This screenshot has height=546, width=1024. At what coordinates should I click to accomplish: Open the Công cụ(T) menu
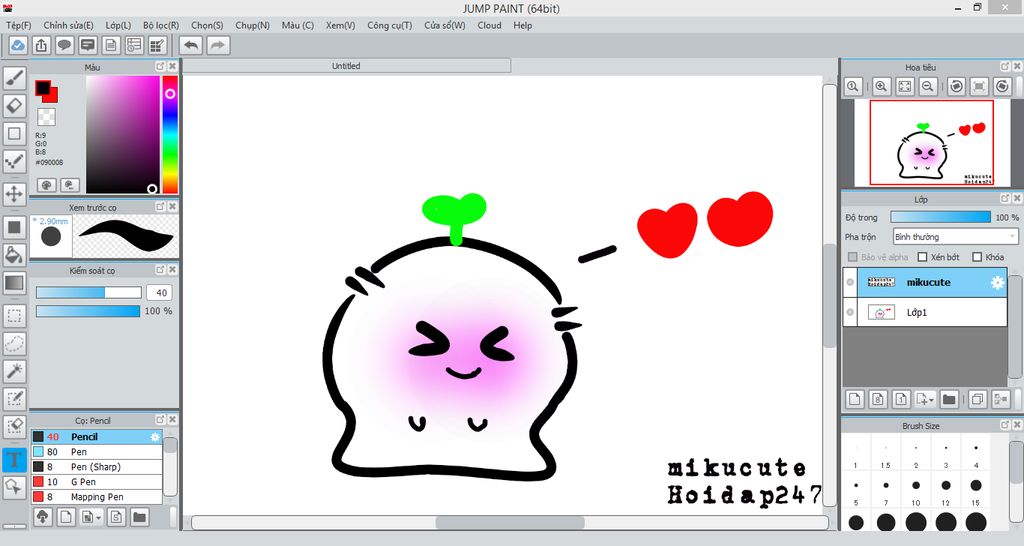tap(390, 25)
